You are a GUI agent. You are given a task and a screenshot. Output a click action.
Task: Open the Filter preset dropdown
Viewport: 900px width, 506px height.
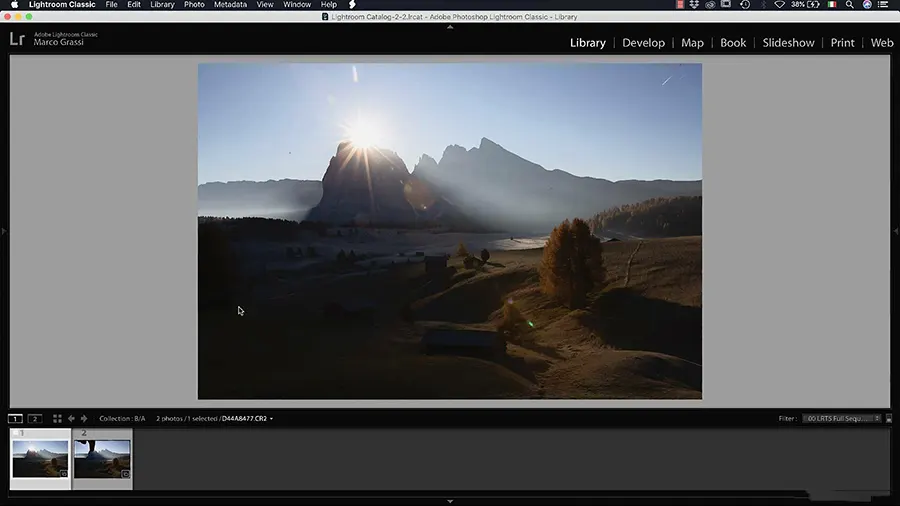click(x=842, y=418)
